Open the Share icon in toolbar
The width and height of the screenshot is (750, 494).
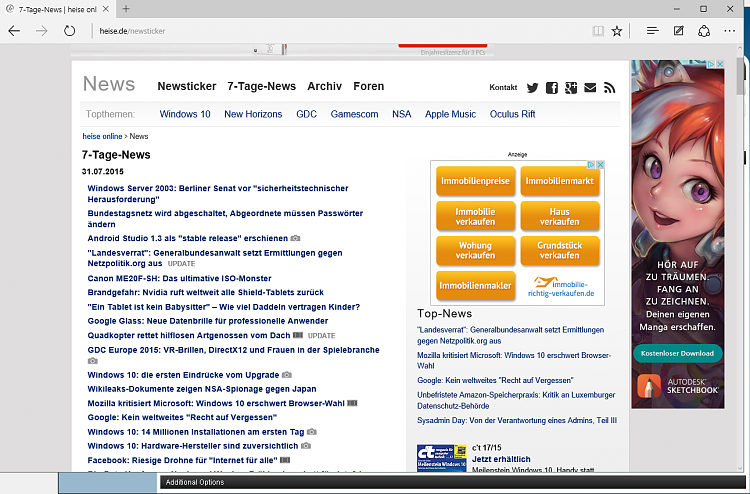tap(704, 31)
